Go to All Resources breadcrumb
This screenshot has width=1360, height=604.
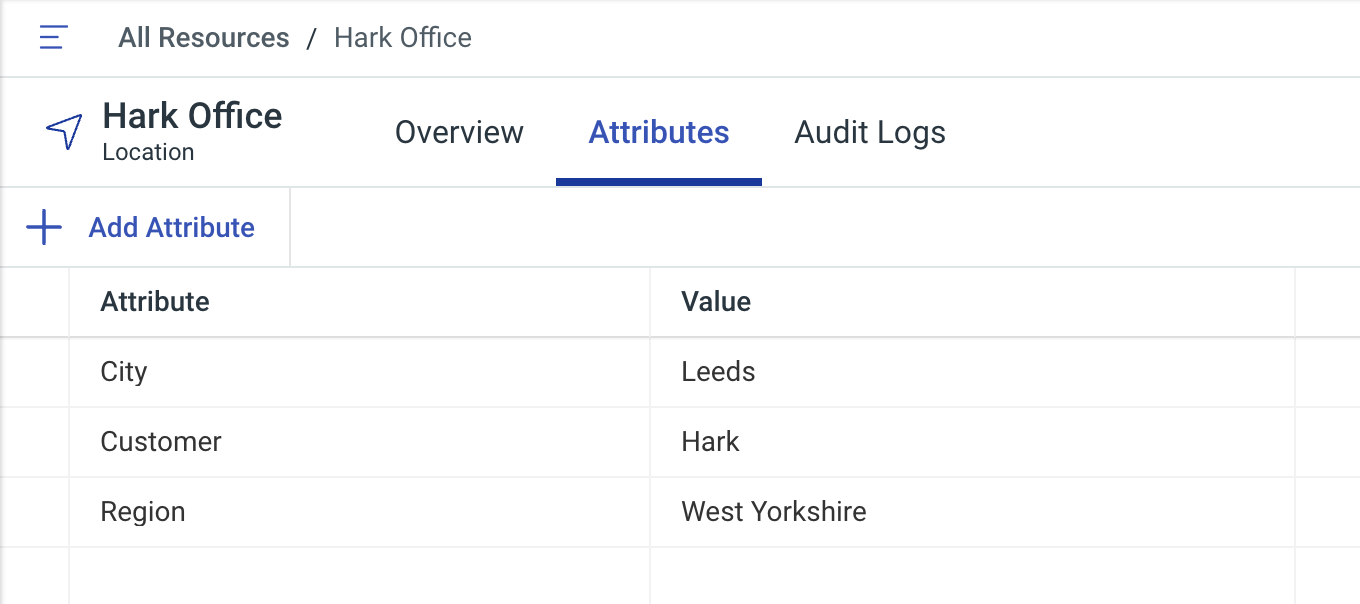pos(204,38)
